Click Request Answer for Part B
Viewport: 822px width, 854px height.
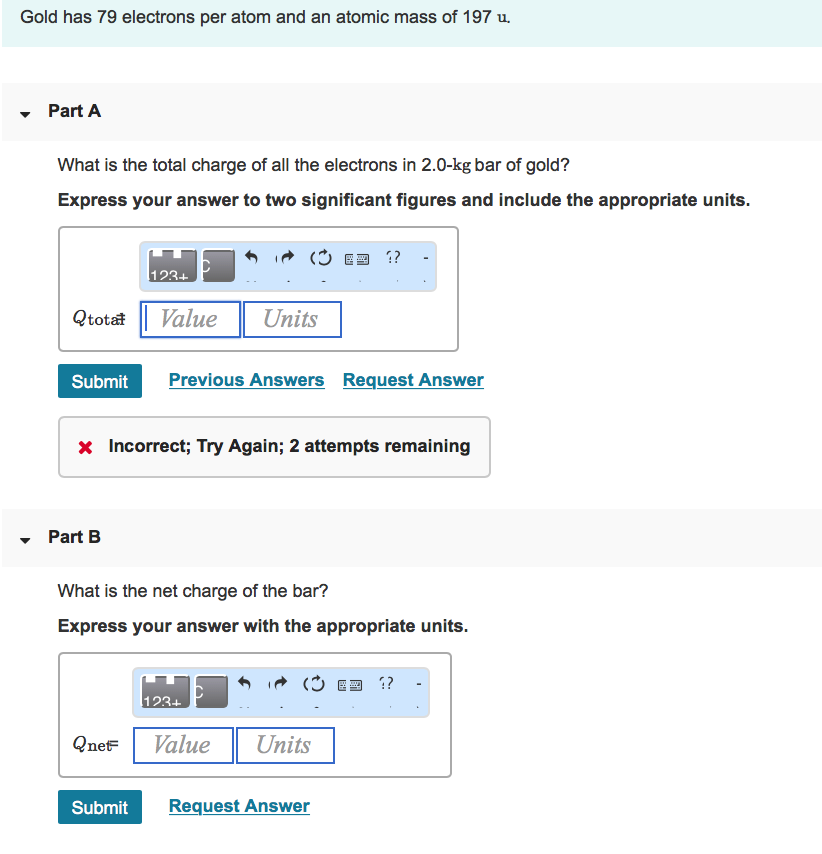[x=238, y=806]
